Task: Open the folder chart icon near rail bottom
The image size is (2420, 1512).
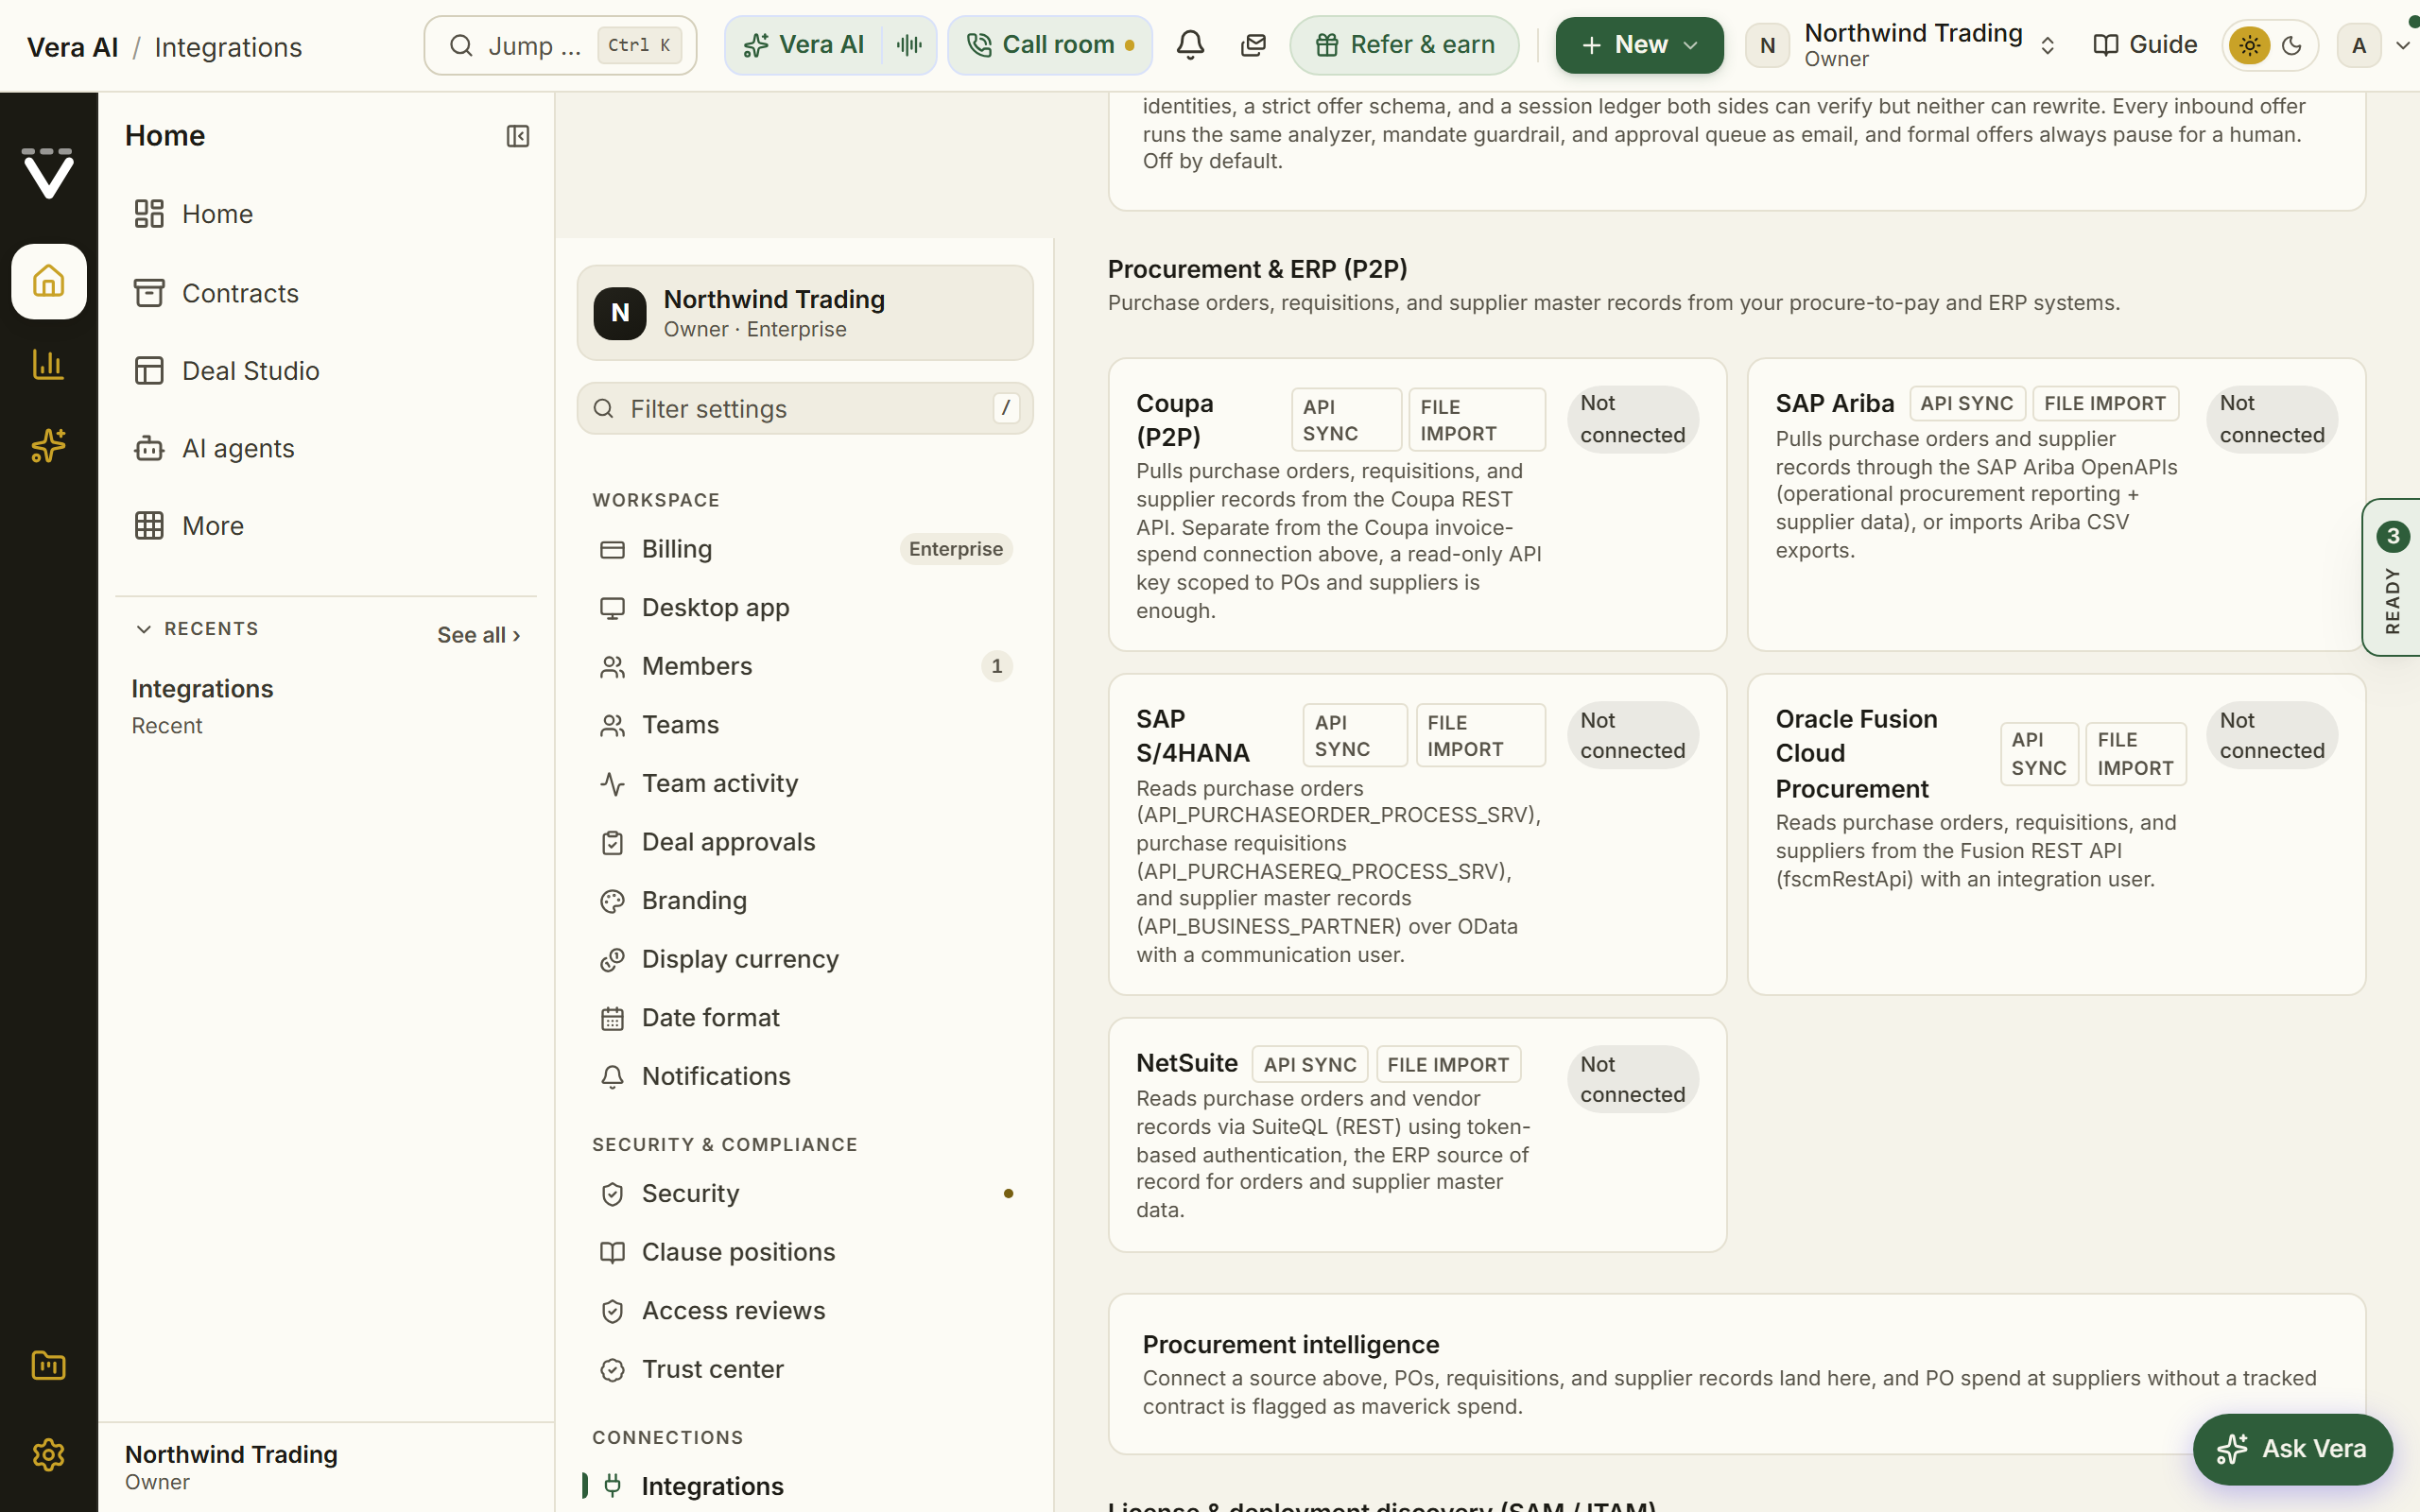Action: 48,1366
